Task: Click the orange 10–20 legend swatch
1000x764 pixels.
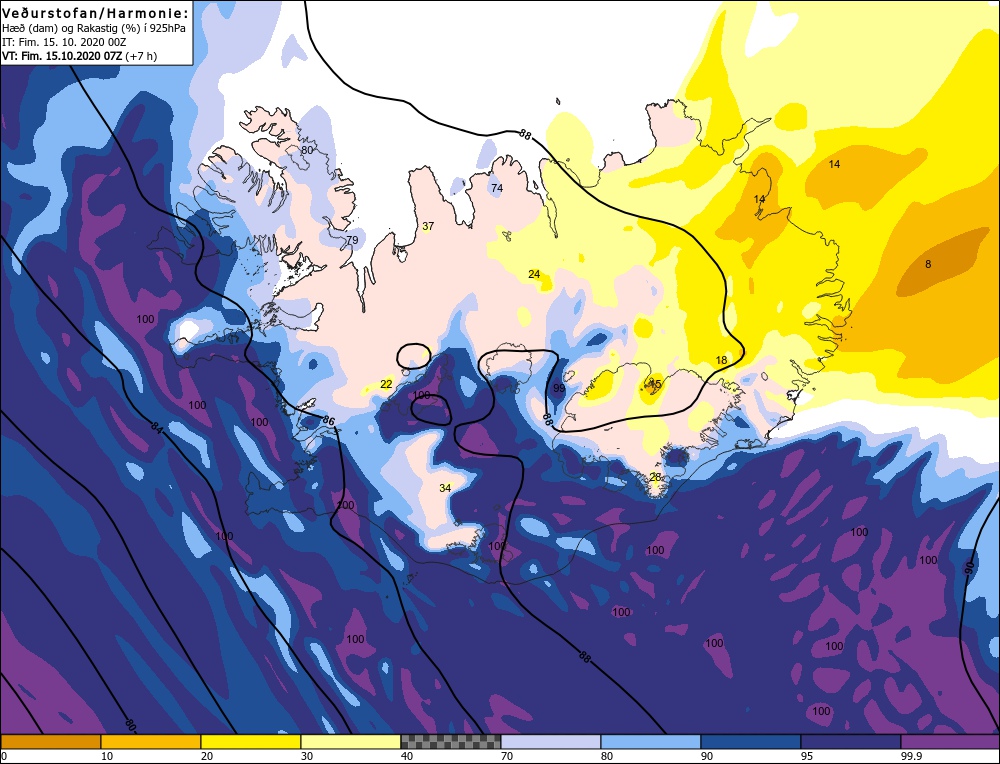Action: tap(151, 741)
